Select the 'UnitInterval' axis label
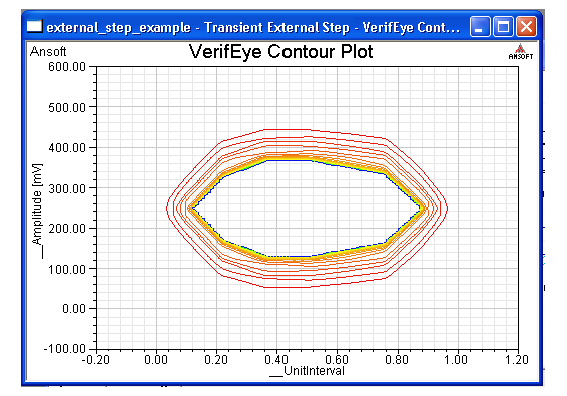Viewport: 567px width, 396px height. (307, 371)
